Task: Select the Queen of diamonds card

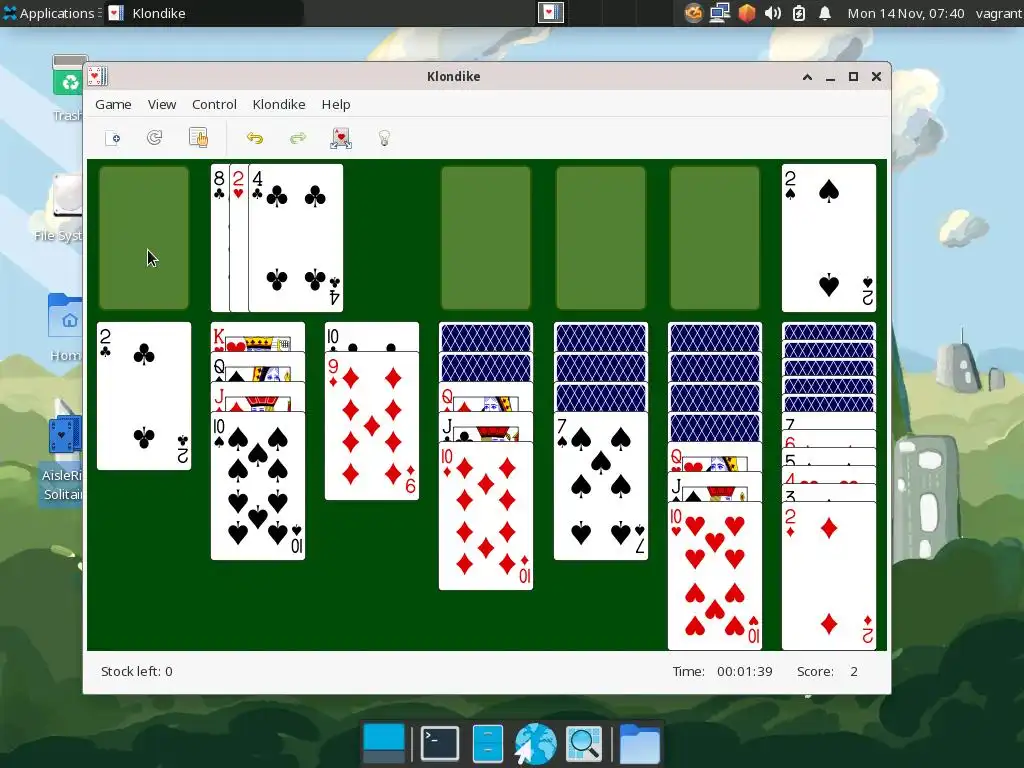Action: [x=486, y=397]
